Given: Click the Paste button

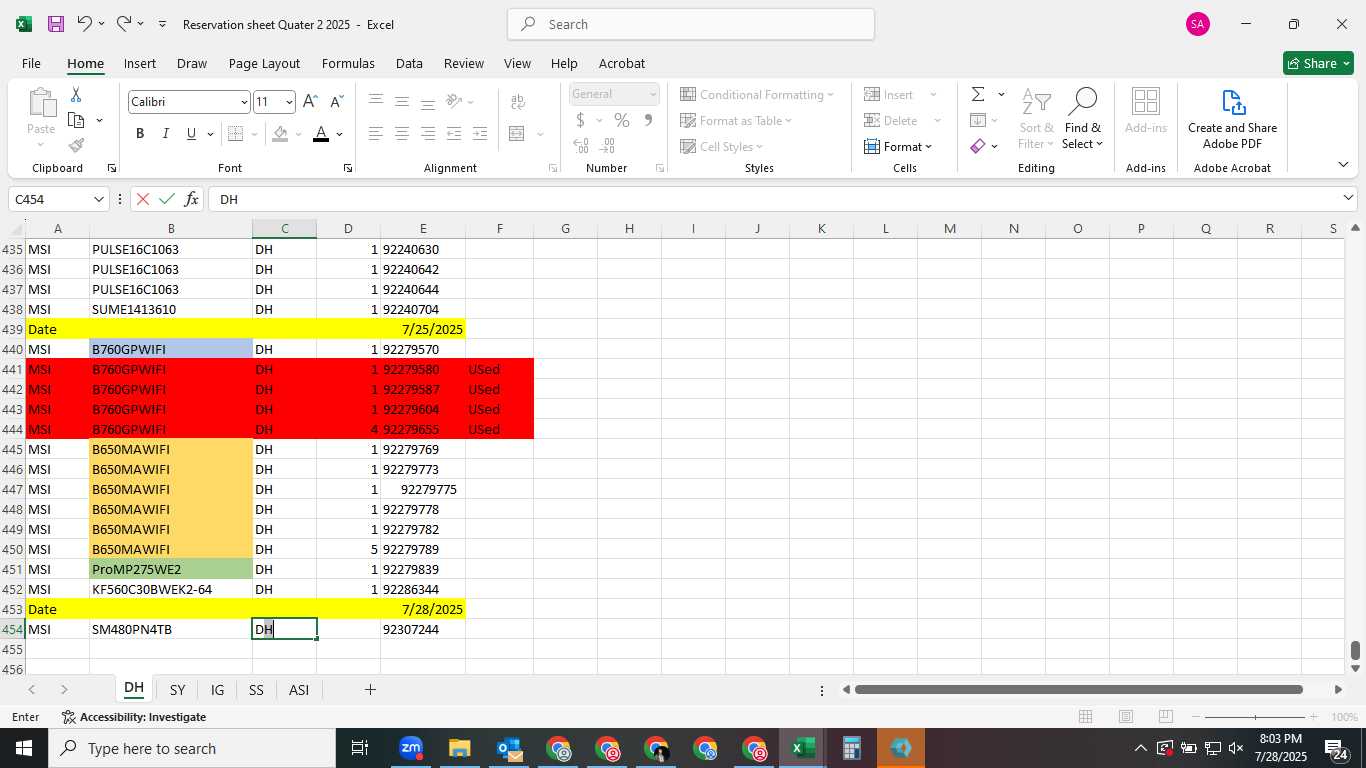Looking at the screenshot, I should click(41, 112).
